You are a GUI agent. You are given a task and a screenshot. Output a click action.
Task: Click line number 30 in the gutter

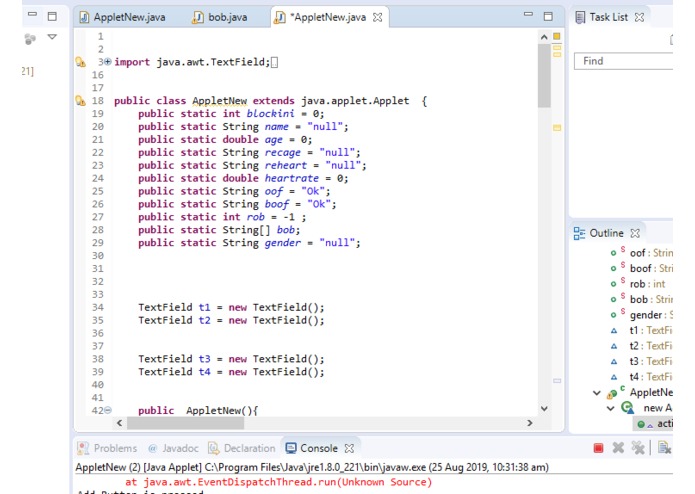click(x=98, y=256)
